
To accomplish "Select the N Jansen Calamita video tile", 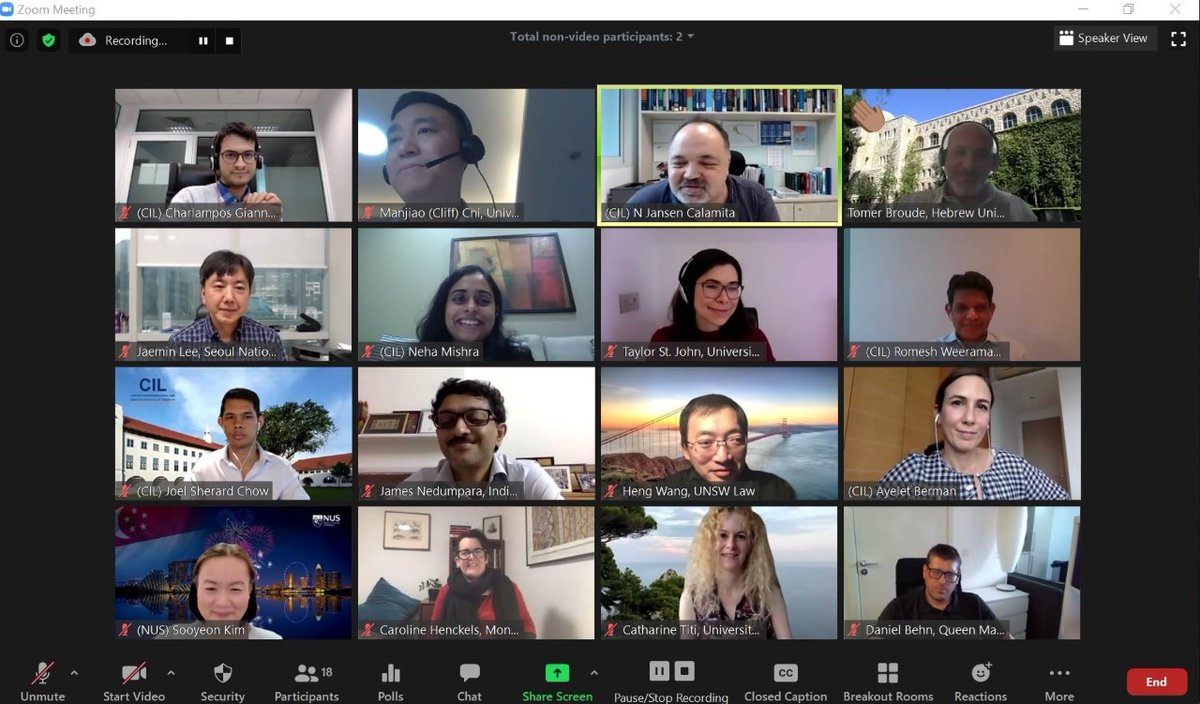I will (719, 155).
